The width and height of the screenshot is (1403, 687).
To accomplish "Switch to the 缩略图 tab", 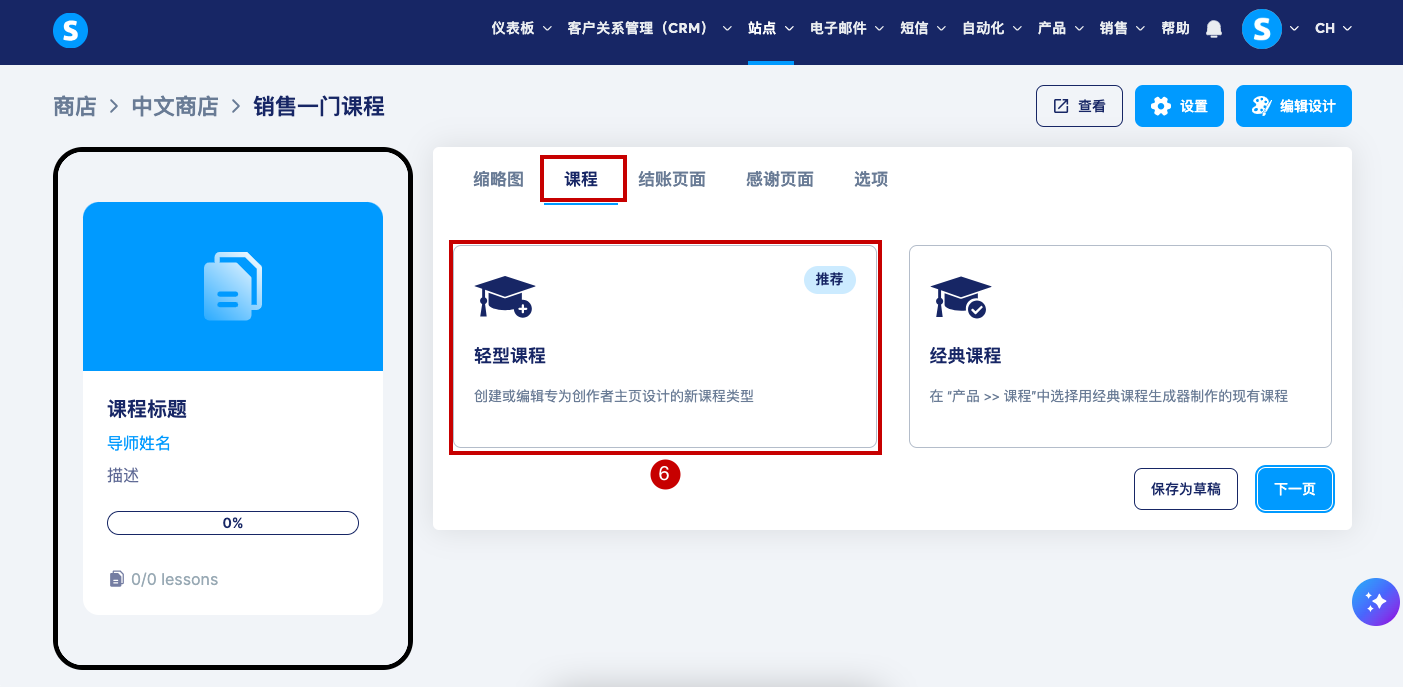I will 498,179.
